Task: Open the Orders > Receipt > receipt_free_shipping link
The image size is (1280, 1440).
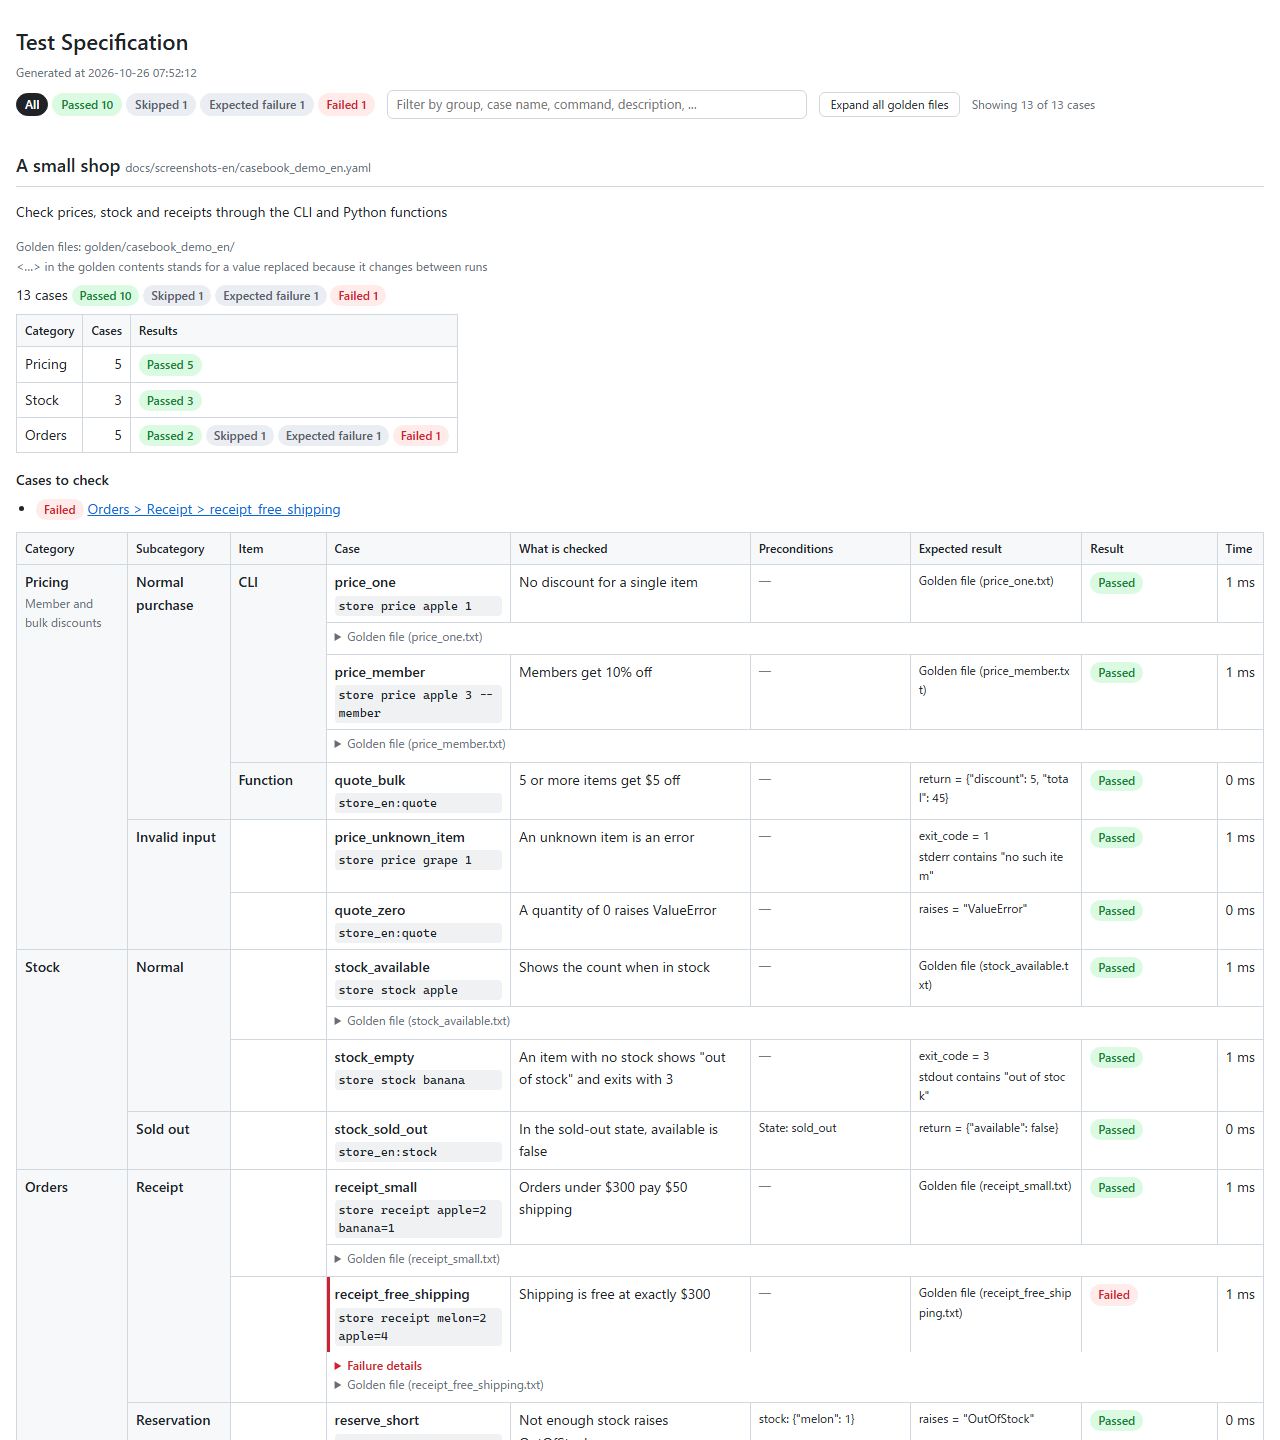Action: point(214,510)
